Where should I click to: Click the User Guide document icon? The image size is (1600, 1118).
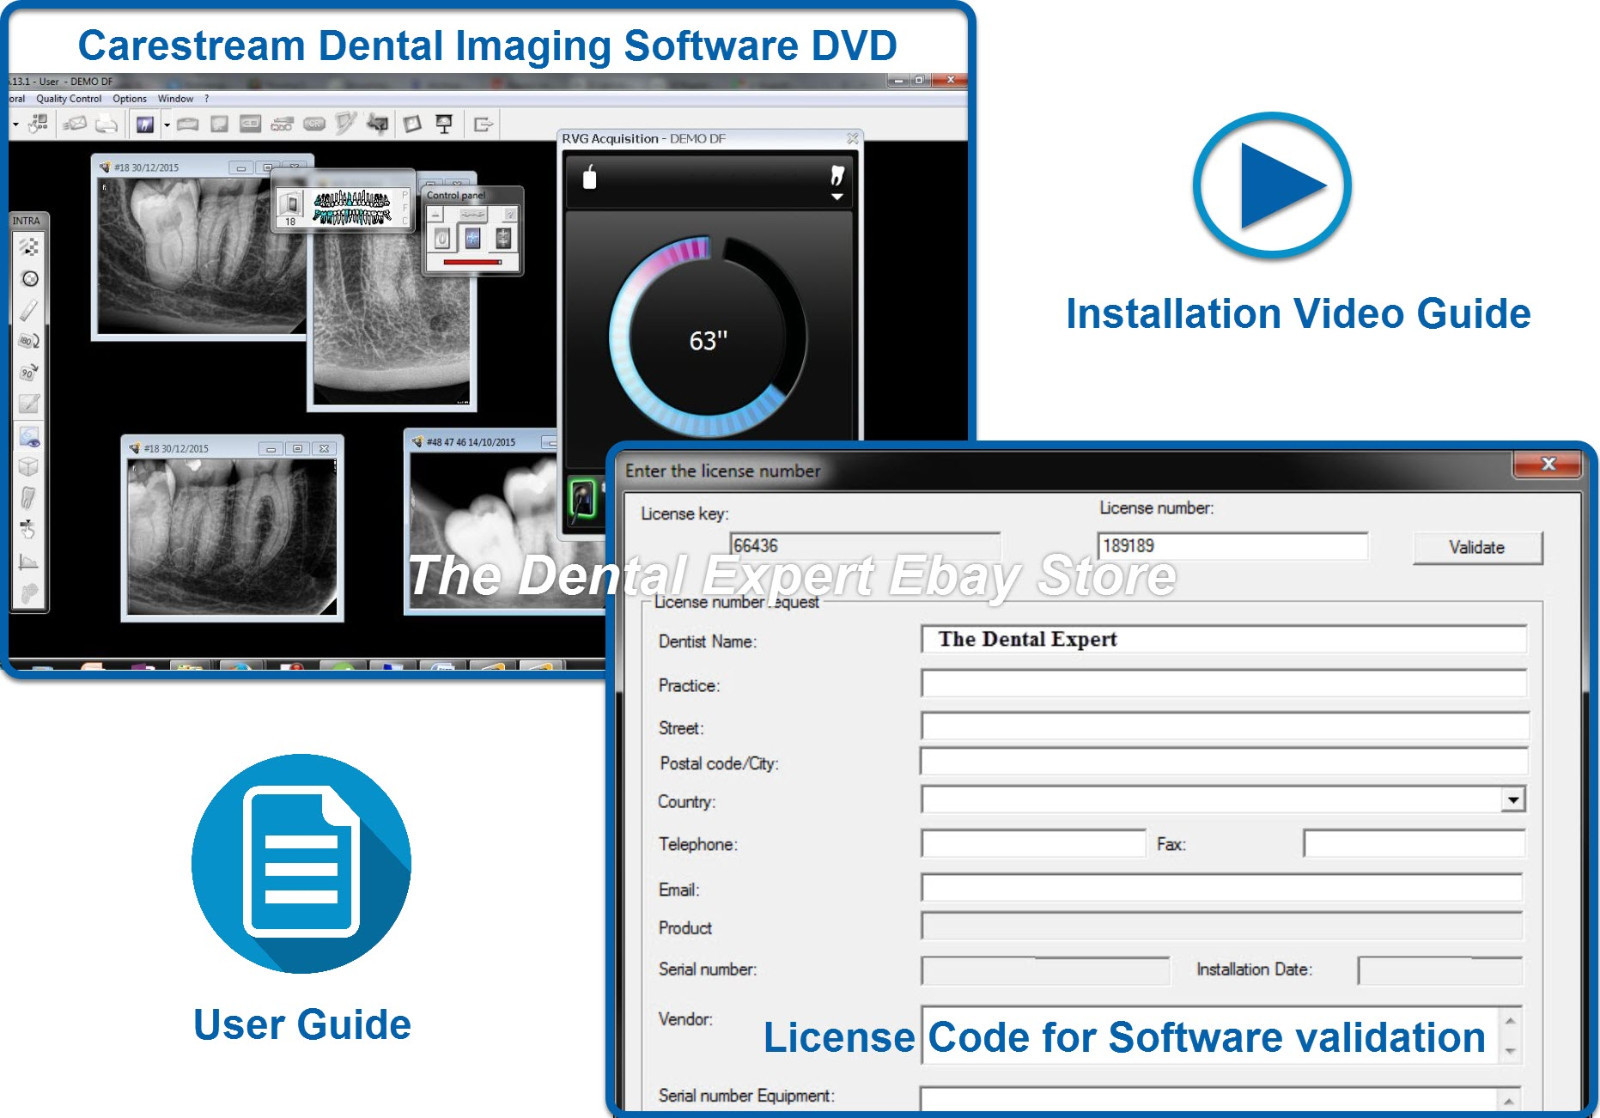[301, 863]
